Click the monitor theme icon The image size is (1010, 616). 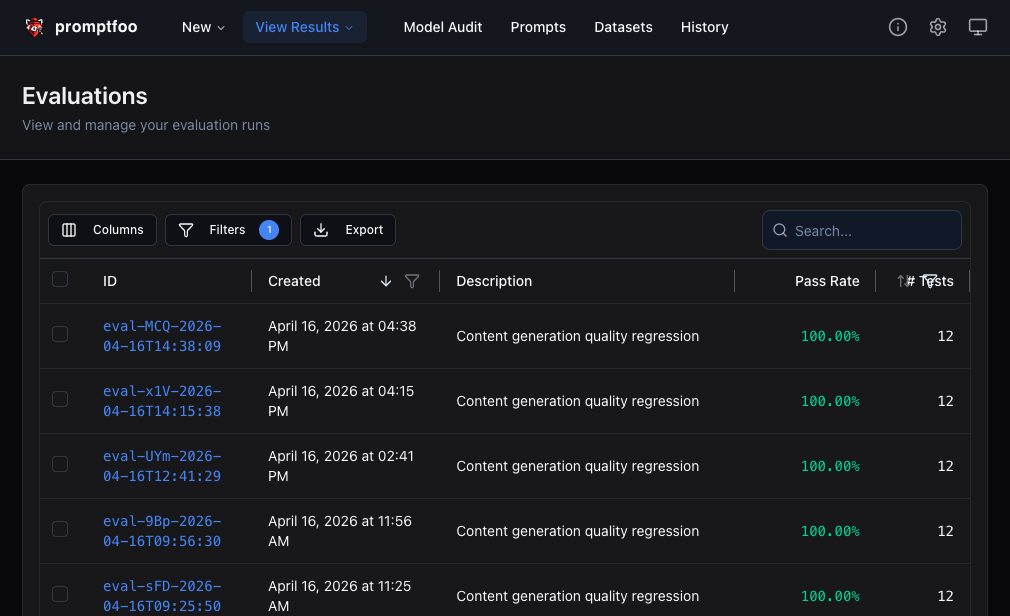tap(978, 27)
